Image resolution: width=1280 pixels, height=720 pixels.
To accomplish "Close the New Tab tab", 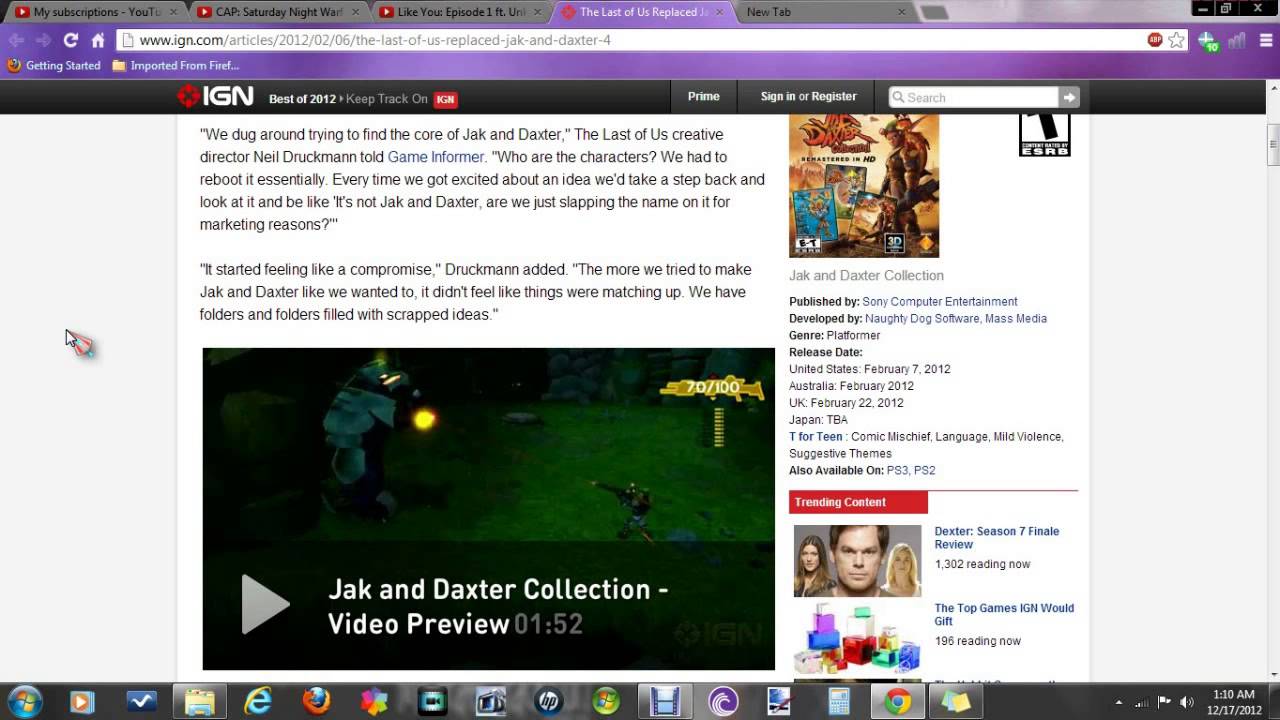I will pos(901,12).
